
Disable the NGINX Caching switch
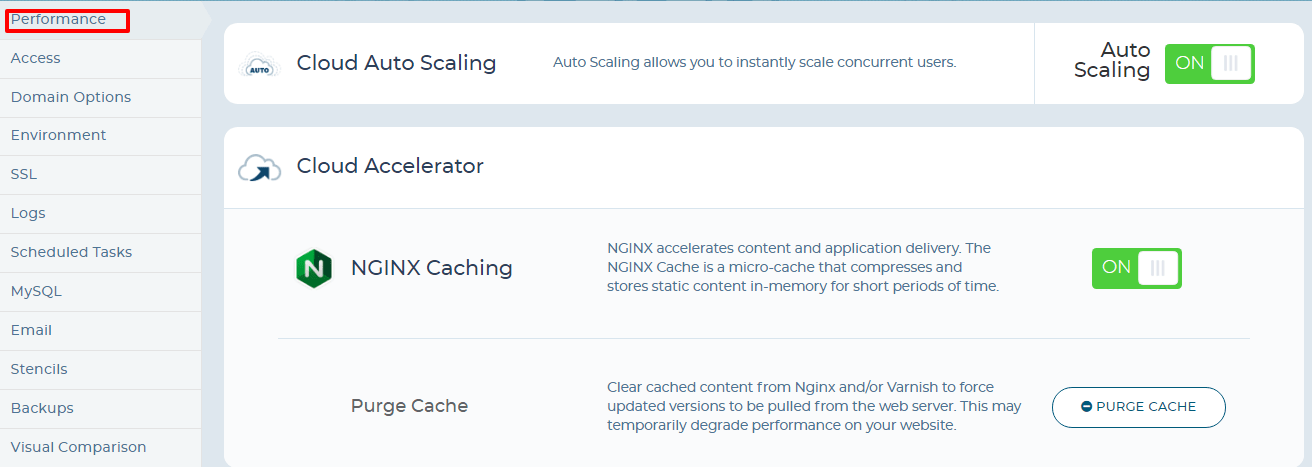tap(1136, 268)
